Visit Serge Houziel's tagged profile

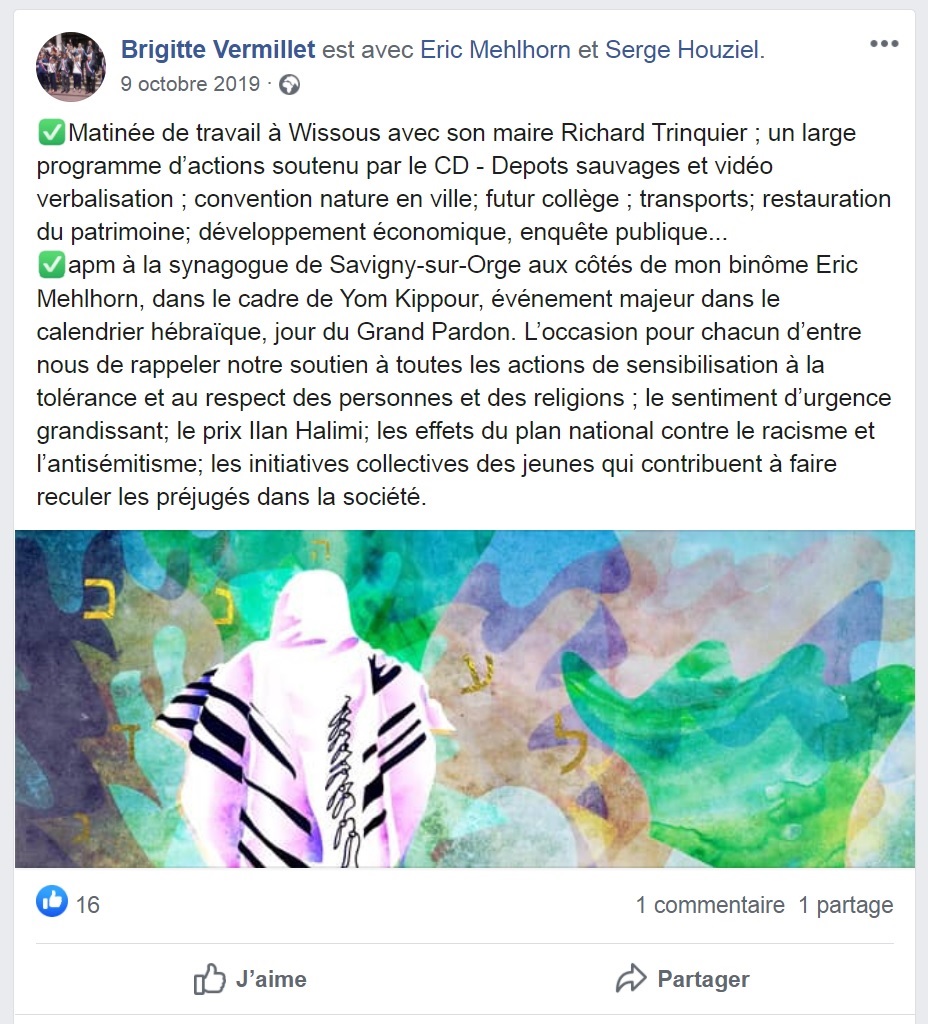point(682,50)
